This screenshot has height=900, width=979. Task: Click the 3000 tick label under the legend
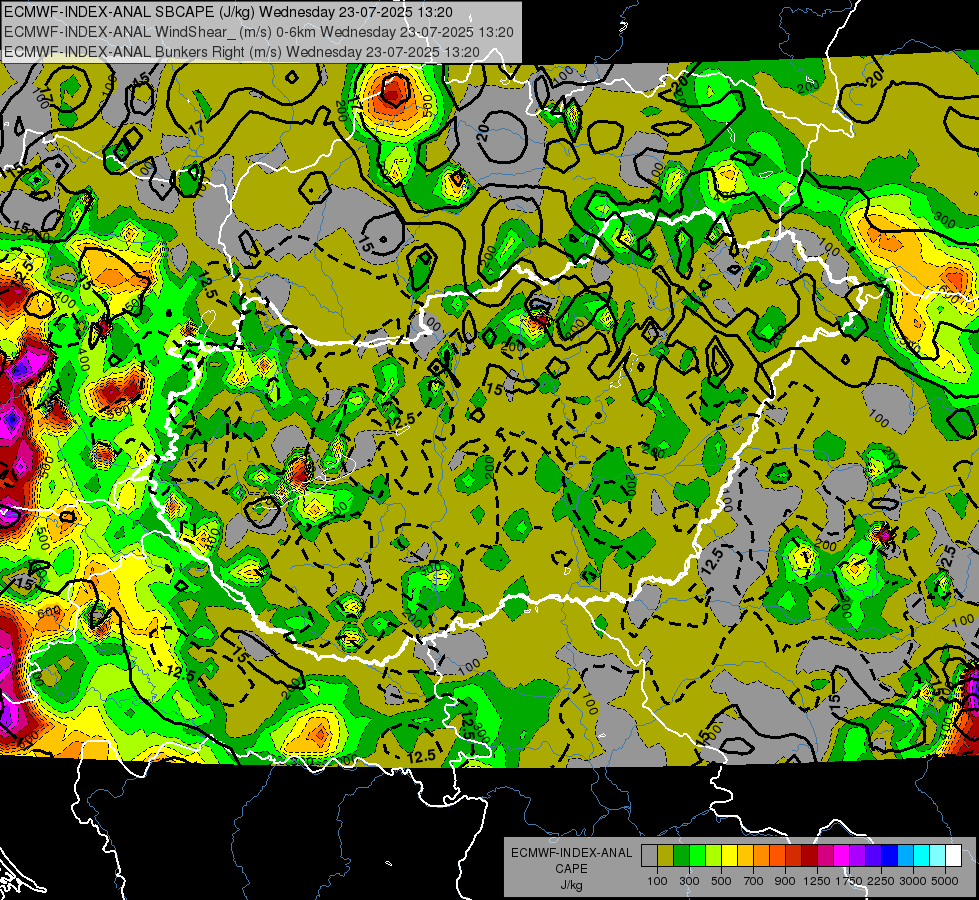[913, 881]
